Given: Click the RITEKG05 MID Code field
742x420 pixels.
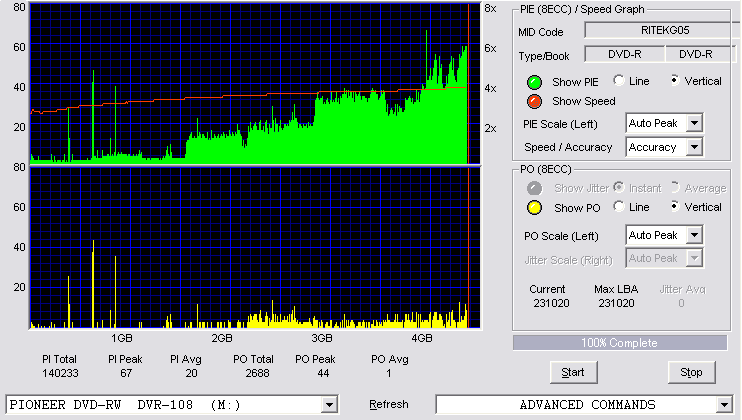Looking at the screenshot, I should [x=662, y=30].
